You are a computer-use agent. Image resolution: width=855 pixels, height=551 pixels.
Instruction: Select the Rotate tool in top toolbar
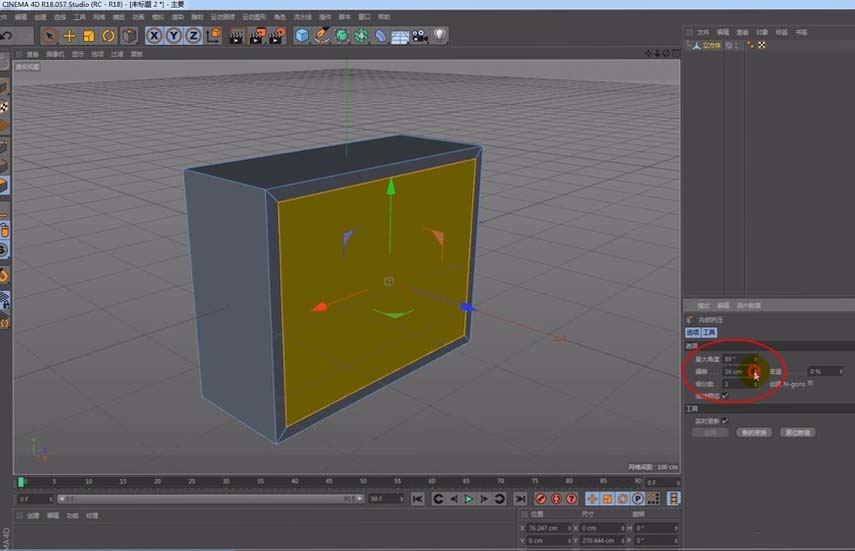tap(108, 36)
